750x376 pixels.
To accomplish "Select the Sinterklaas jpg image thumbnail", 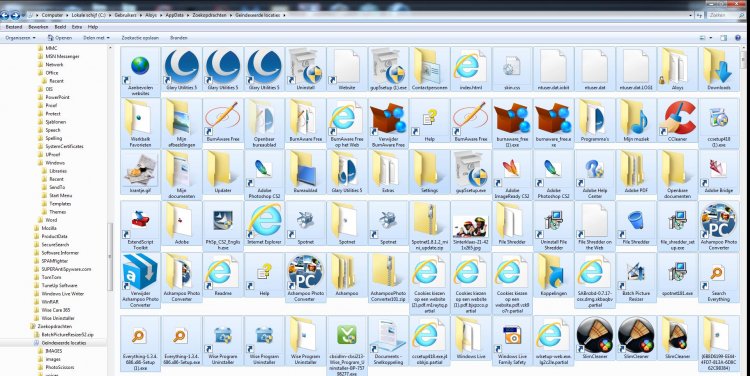I will (x=471, y=225).
